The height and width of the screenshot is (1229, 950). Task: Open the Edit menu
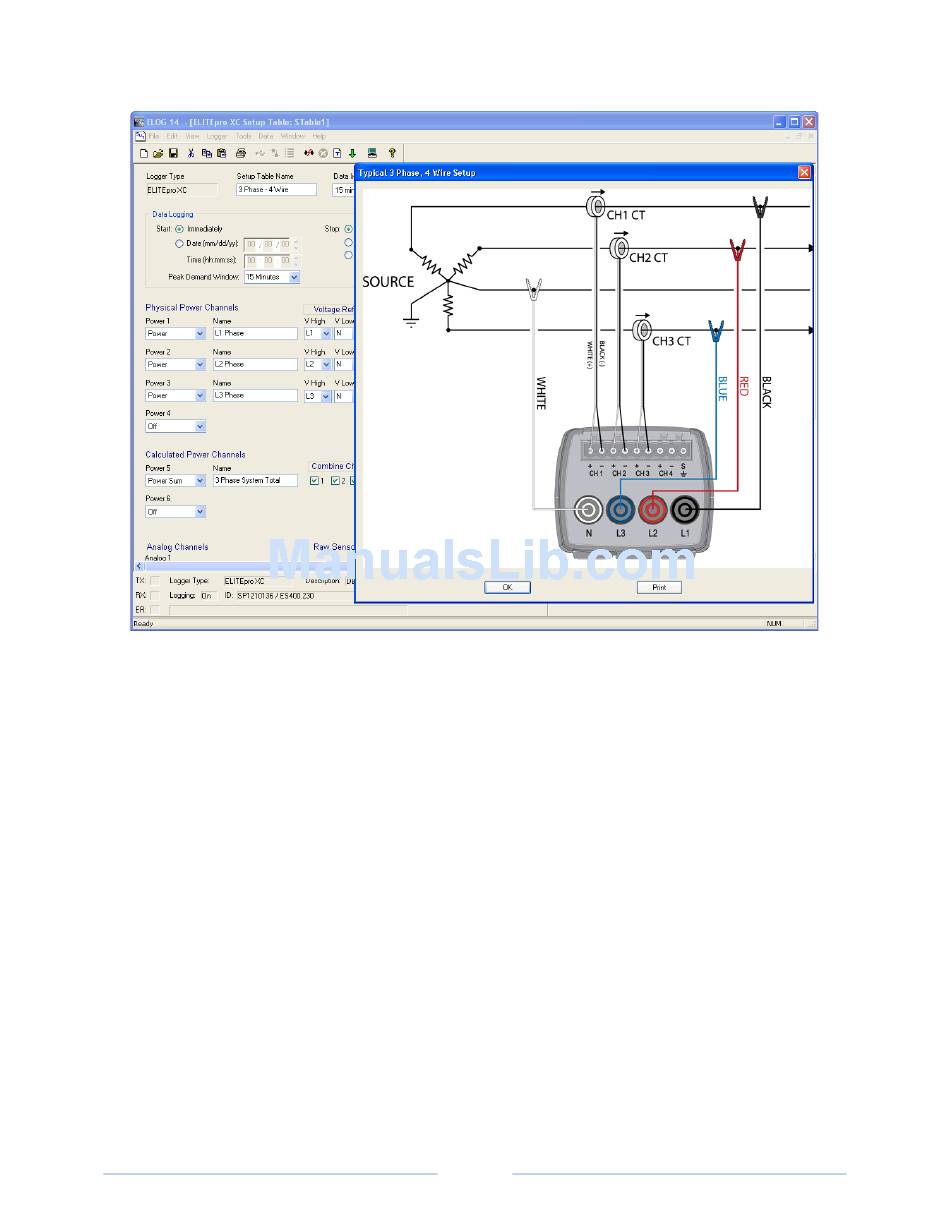(172, 136)
